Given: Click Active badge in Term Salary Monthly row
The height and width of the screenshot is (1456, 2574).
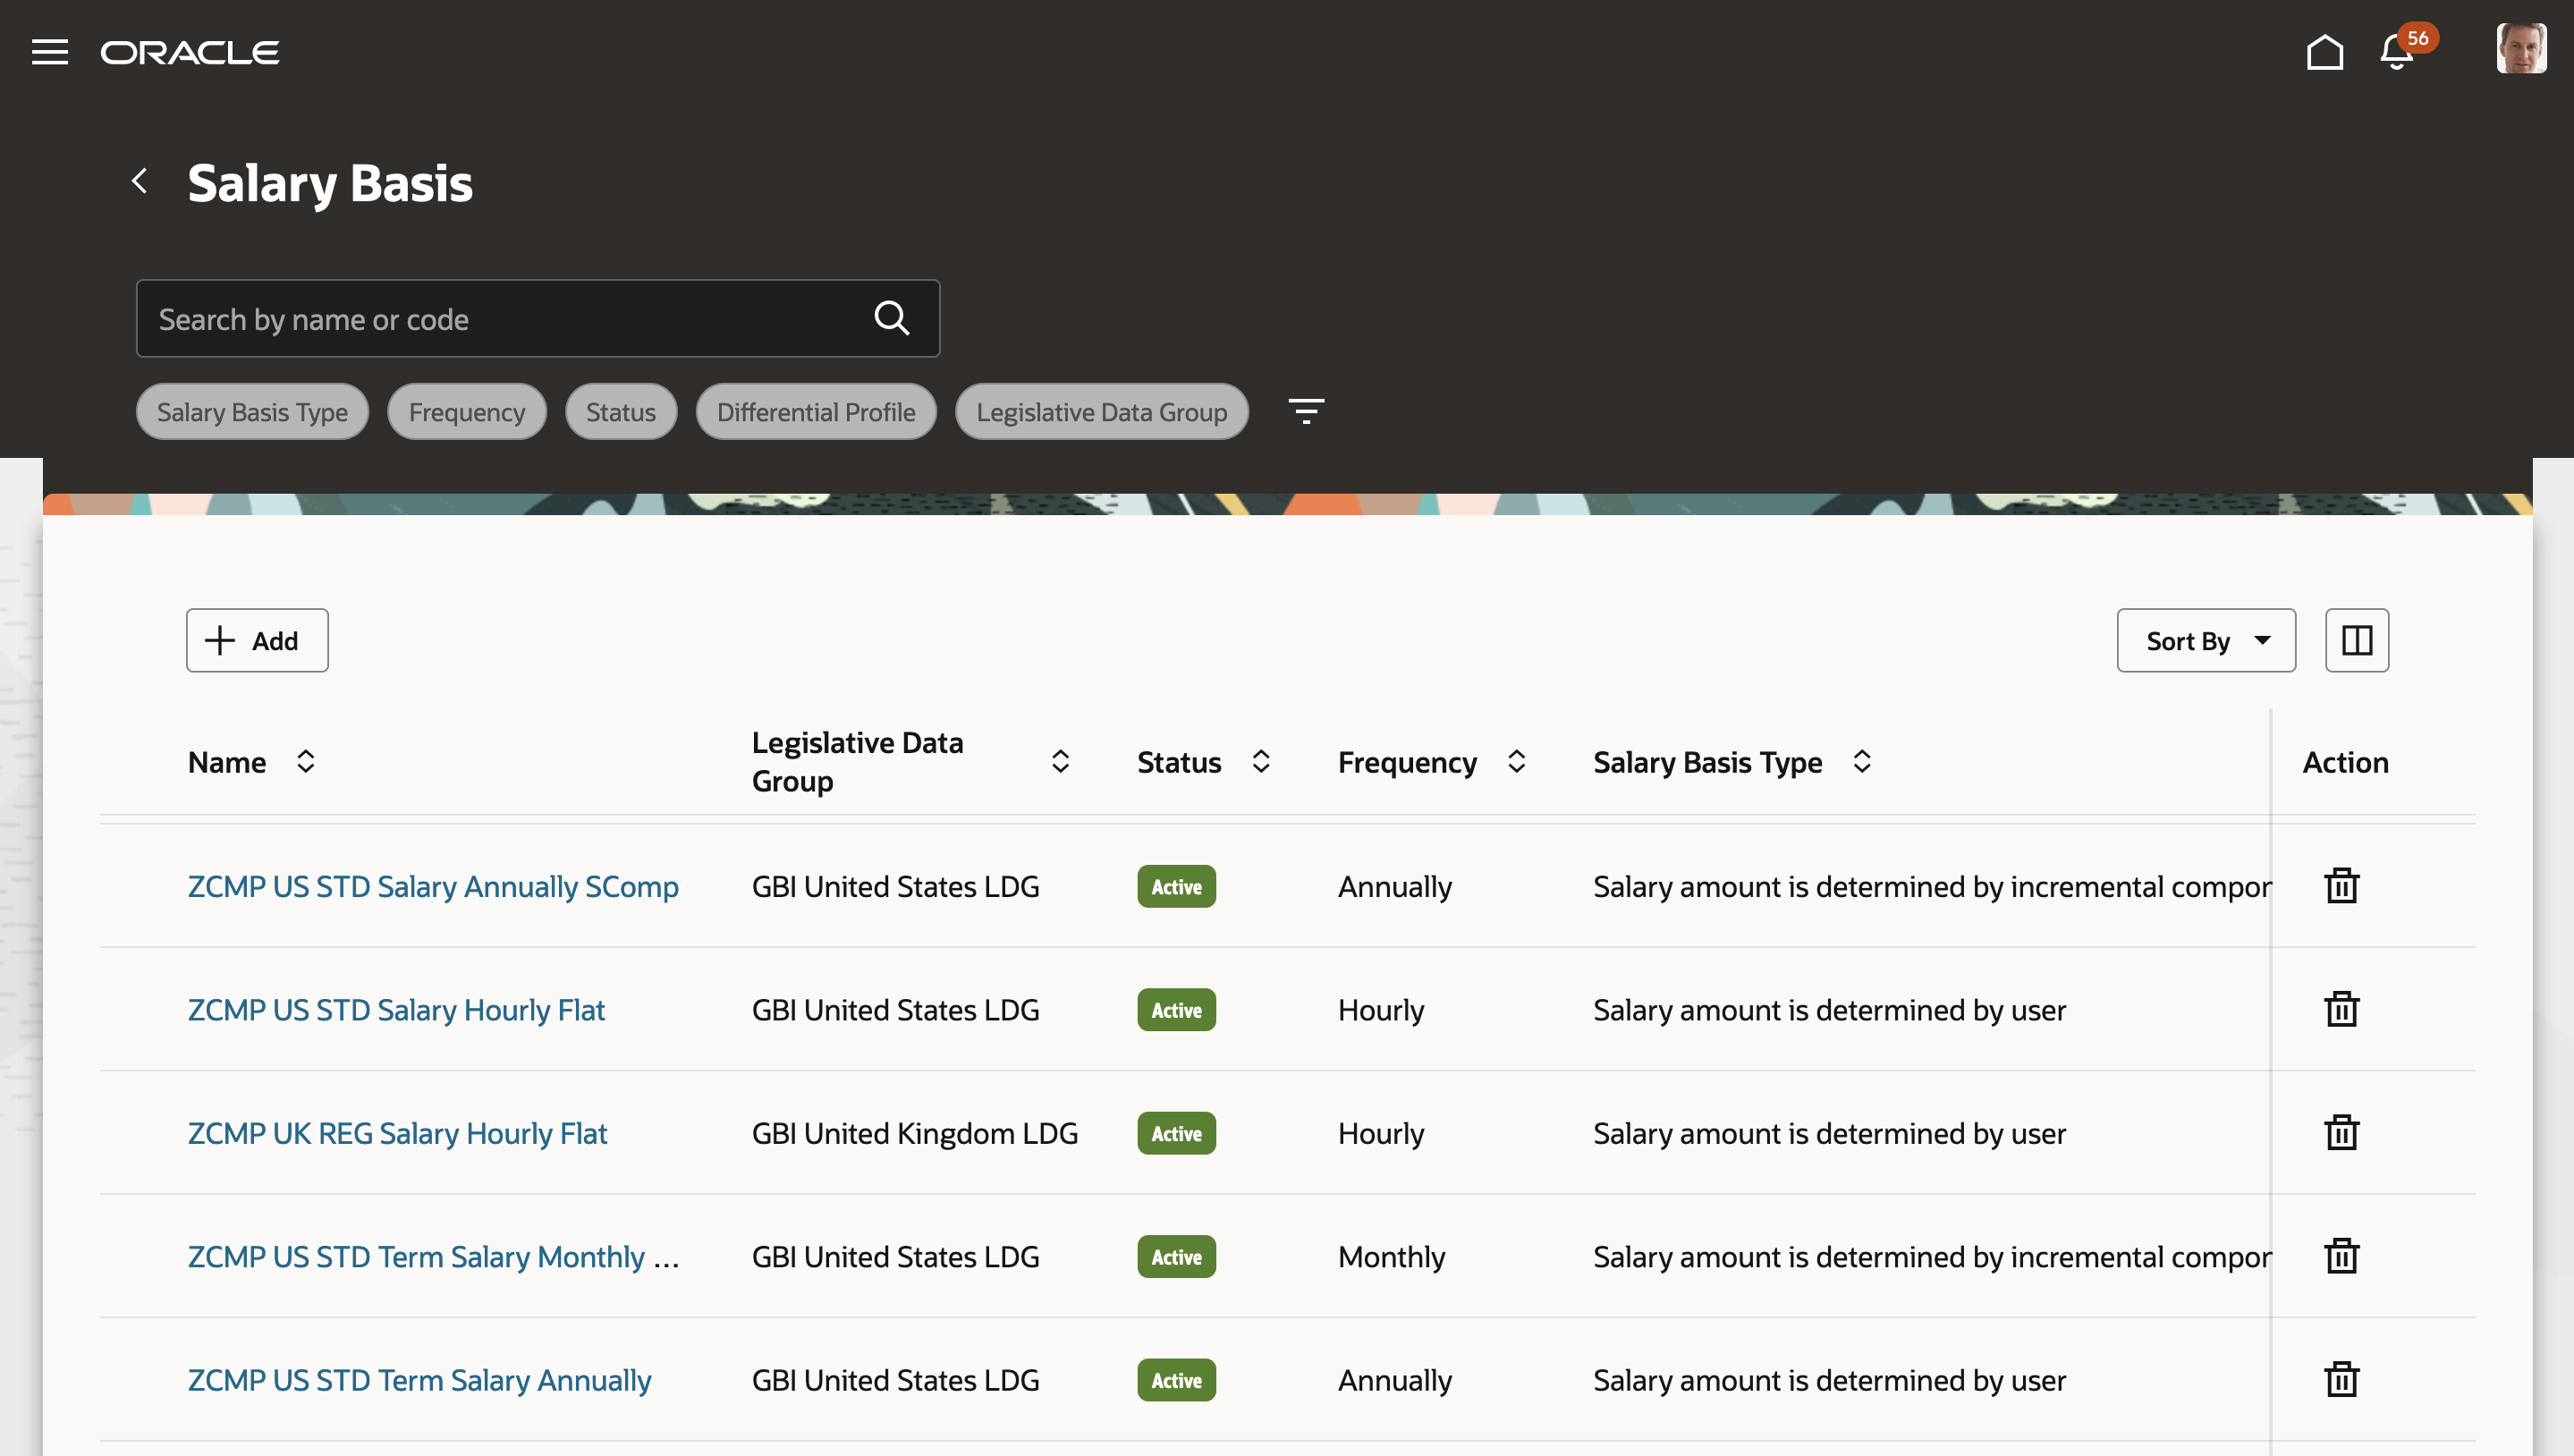Looking at the screenshot, I should (1176, 1257).
